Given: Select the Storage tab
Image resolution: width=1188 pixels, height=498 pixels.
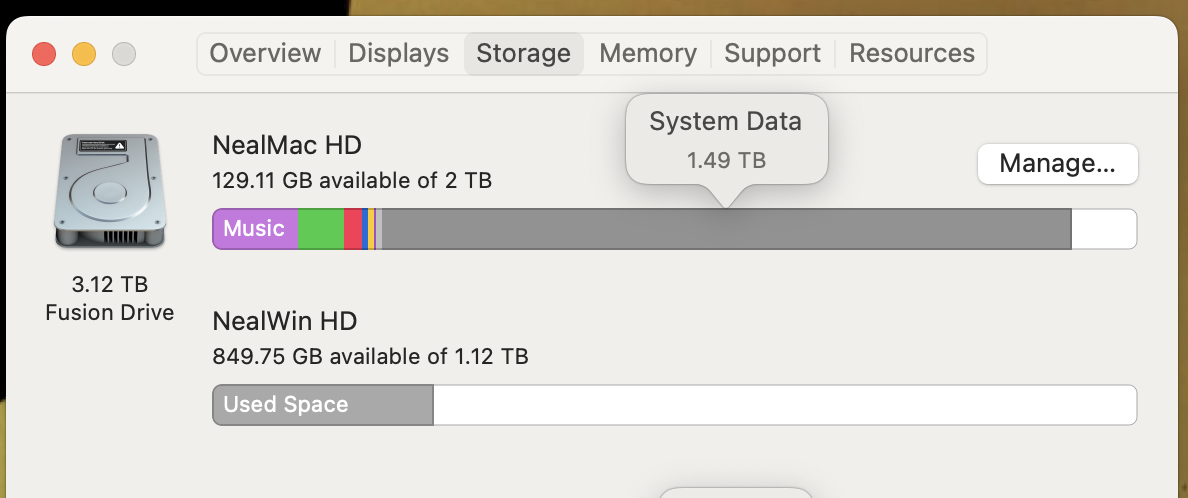Looking at the screenshot, I should click(523, 53).
